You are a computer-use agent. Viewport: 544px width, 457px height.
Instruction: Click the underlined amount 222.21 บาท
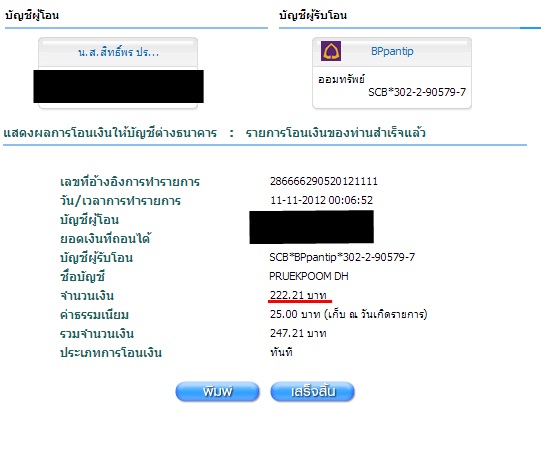coord(298,295)
